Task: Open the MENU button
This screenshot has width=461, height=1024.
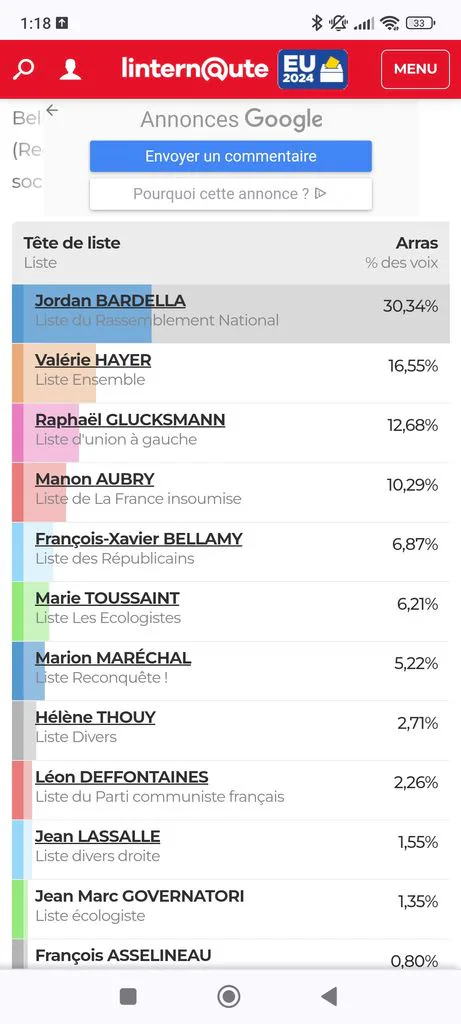Action: pyautogui.click(x=415, y=69)
